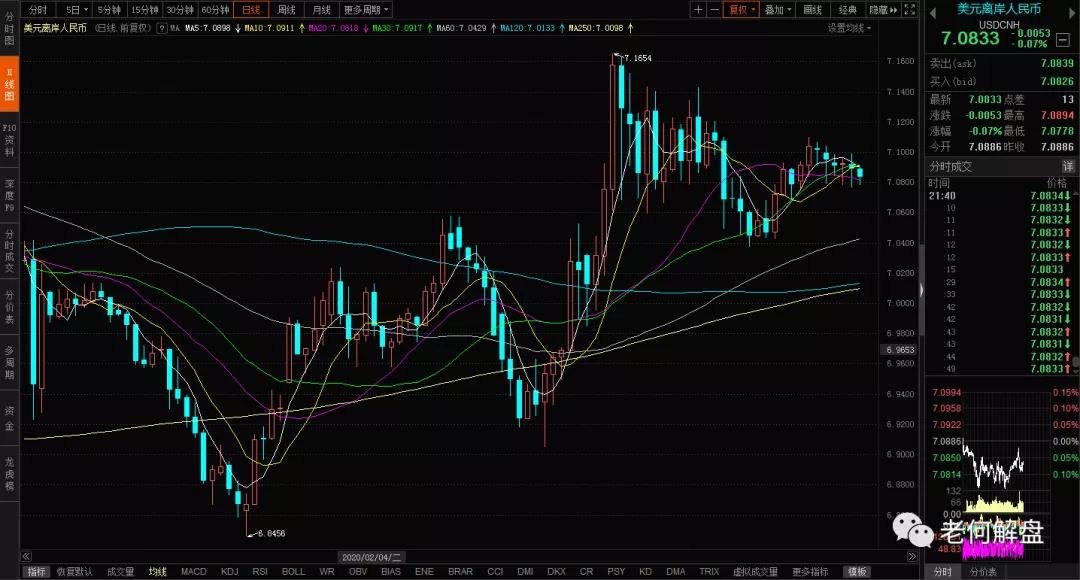Viewport: 1080px width, 580px height.
Task: Switch to 周线 weekly tab
Action: [x=287, y=10]
